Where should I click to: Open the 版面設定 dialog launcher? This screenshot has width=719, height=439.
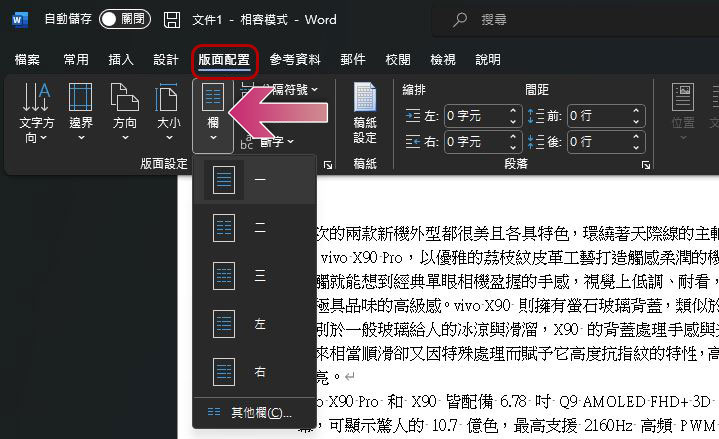coord(327,165)
